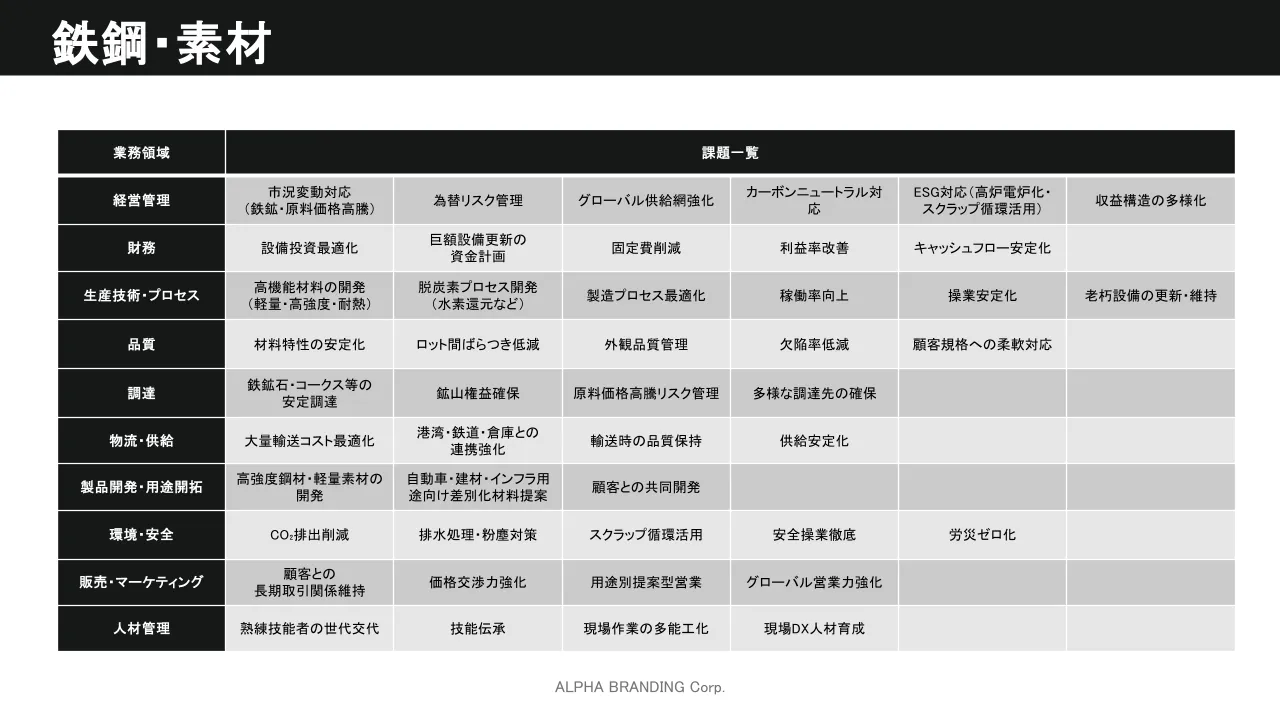Select the 現場DX人材育成 cell

click(814, 629)
